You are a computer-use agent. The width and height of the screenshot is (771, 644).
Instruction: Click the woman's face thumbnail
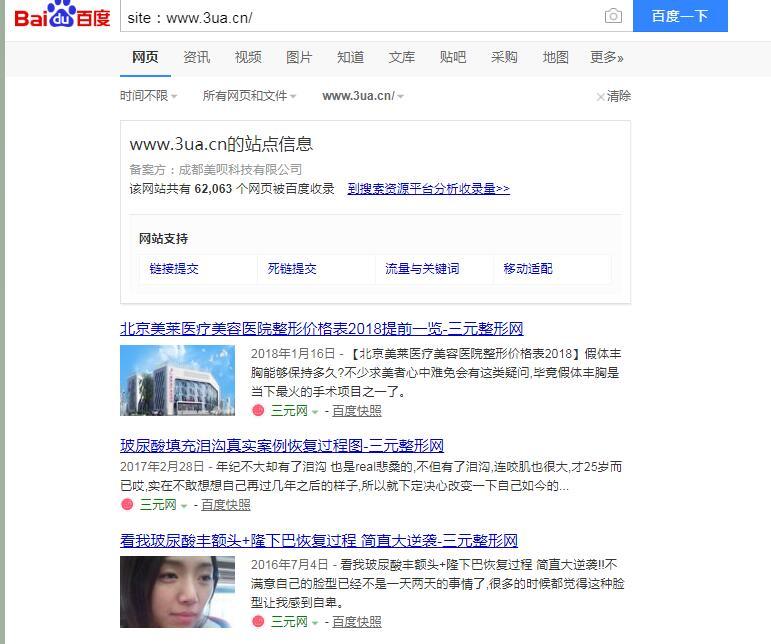(178, 592)
